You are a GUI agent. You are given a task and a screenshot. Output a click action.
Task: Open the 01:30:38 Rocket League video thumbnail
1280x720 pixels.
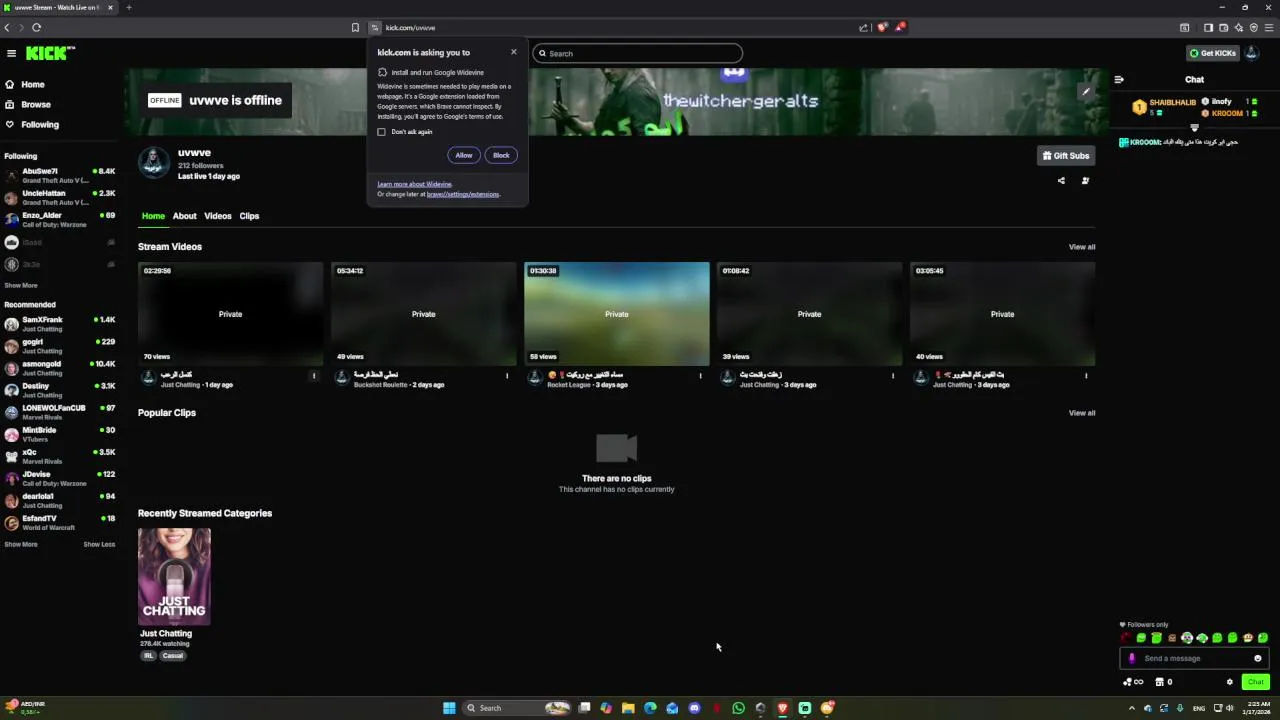[x=617, y=314]
